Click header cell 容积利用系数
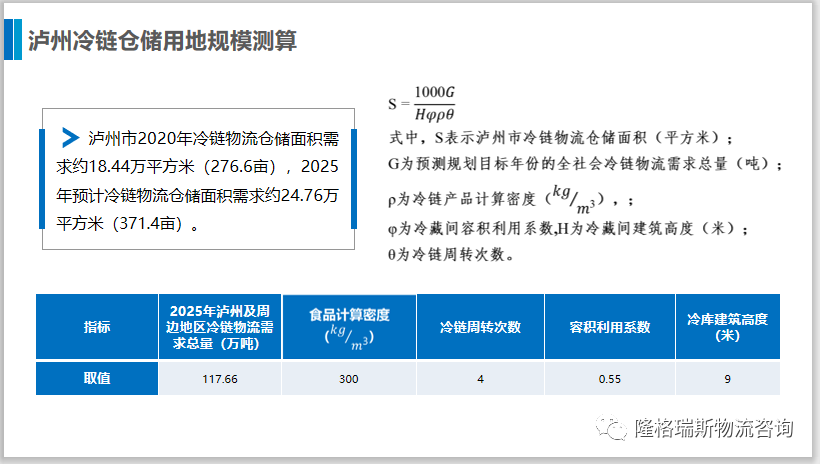The image size is (820, 464). [610, 327]
